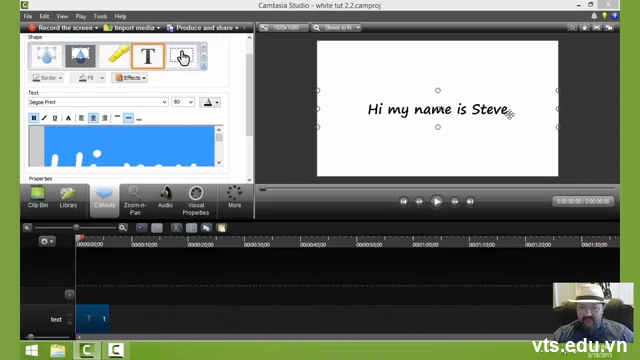Add a new track plus button

(x=69, y=294)
